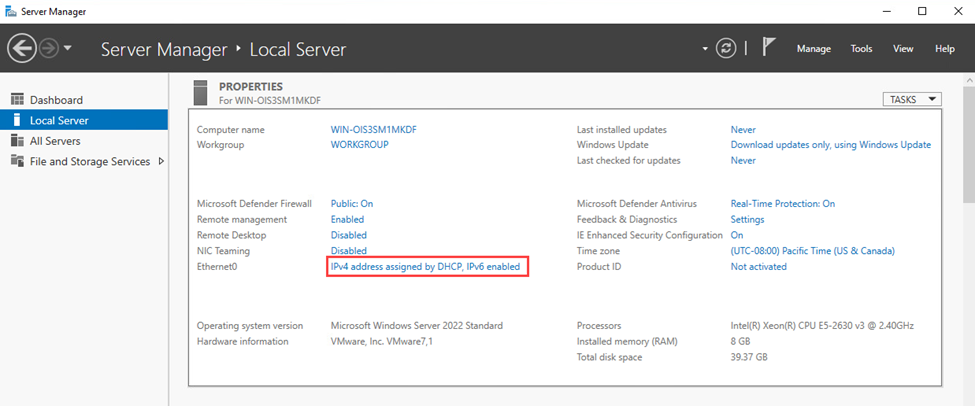This screenshot has width=975, height=406.
Task: Open the View menu
Action: [903, 48]
